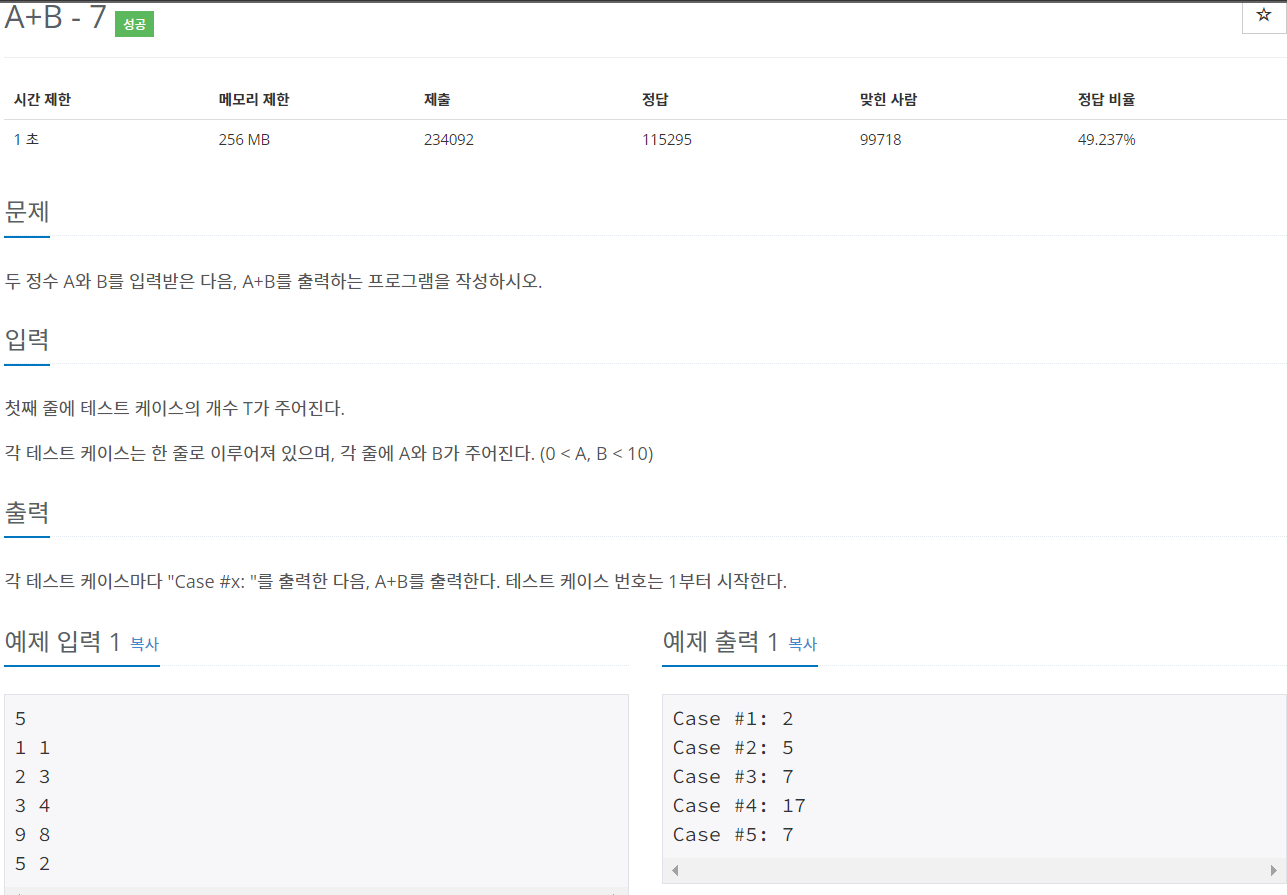Select the submission count 234092
The height and width of the screenshot is (895, 1287).
tap(449, 139)
